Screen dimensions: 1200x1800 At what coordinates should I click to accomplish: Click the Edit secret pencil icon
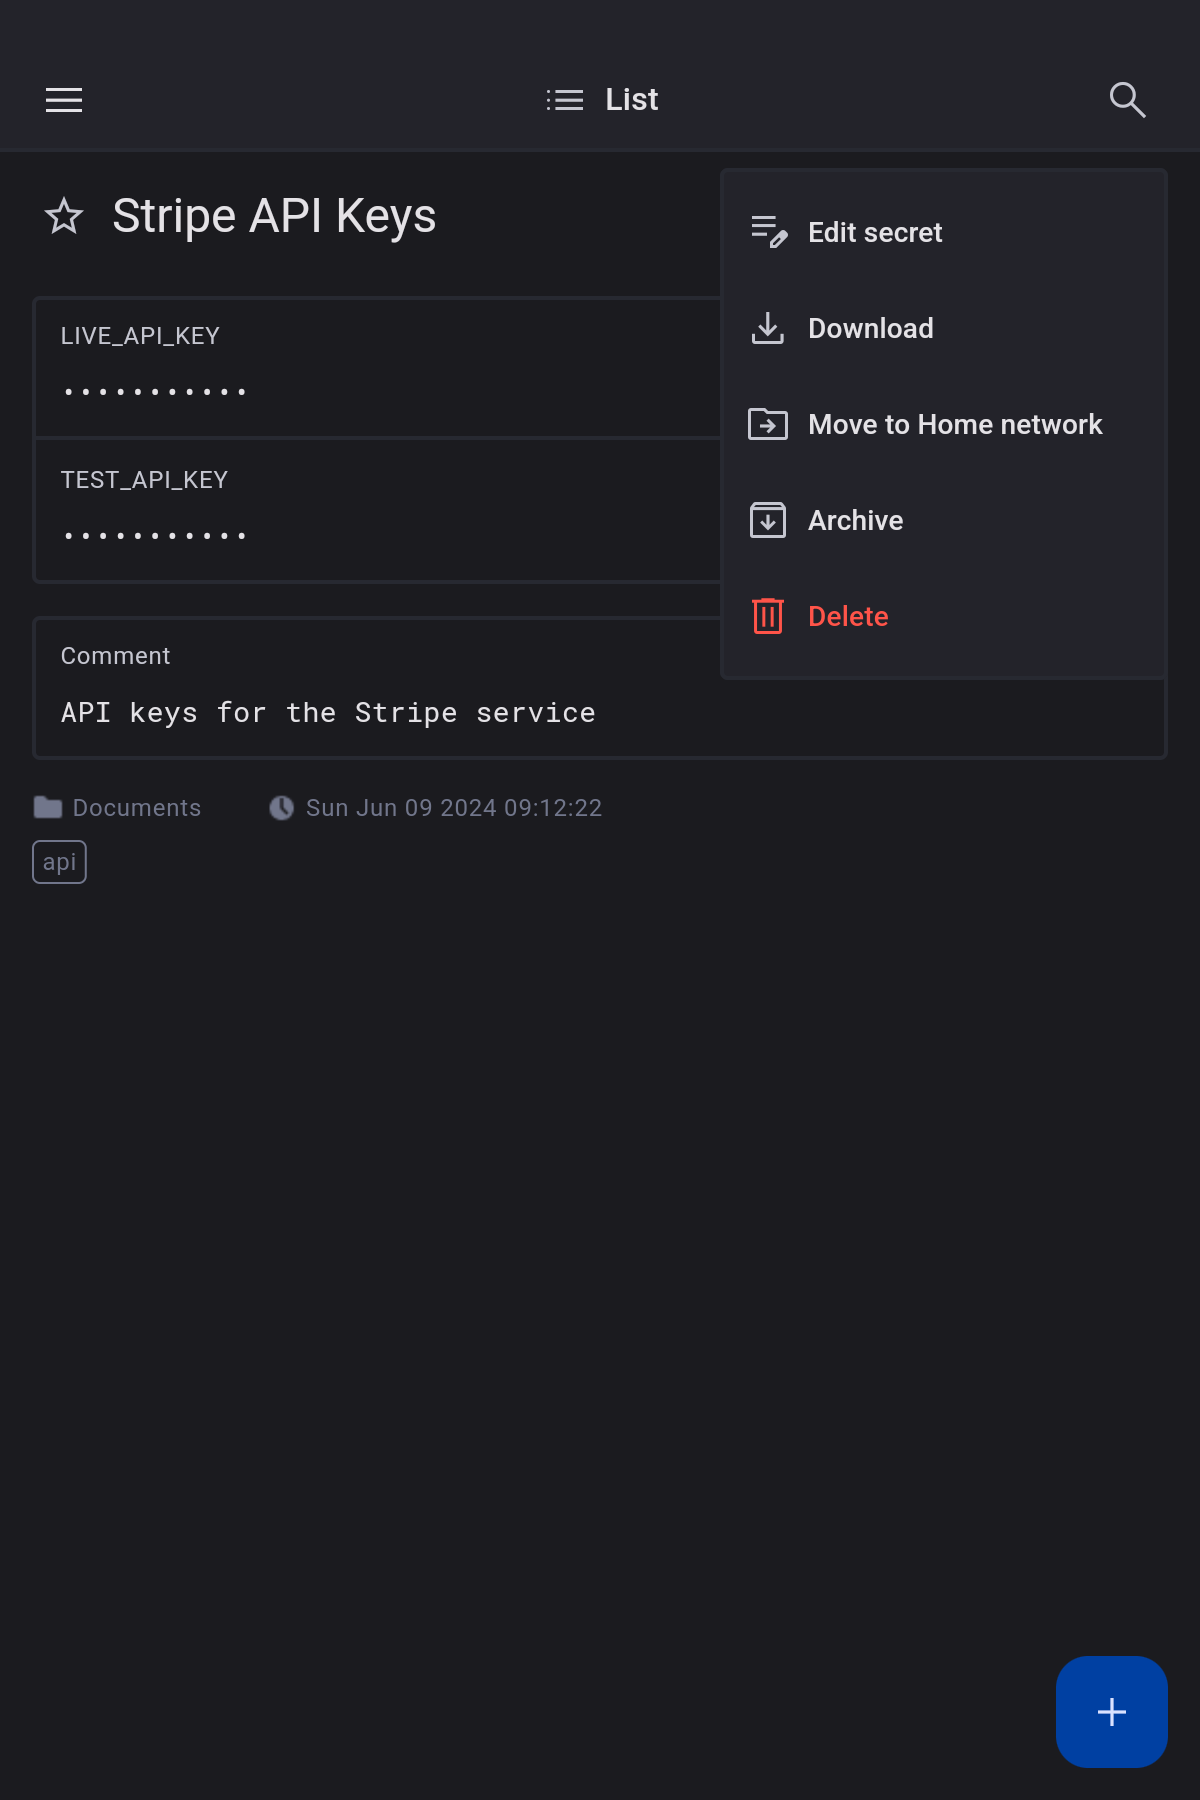click(x=768, y=232)
